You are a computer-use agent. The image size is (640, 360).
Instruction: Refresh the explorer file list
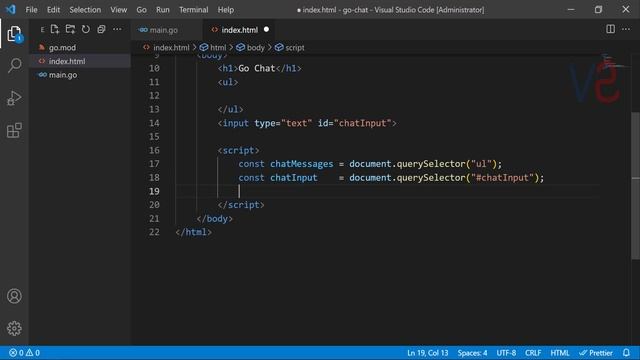tap(86, 29)
